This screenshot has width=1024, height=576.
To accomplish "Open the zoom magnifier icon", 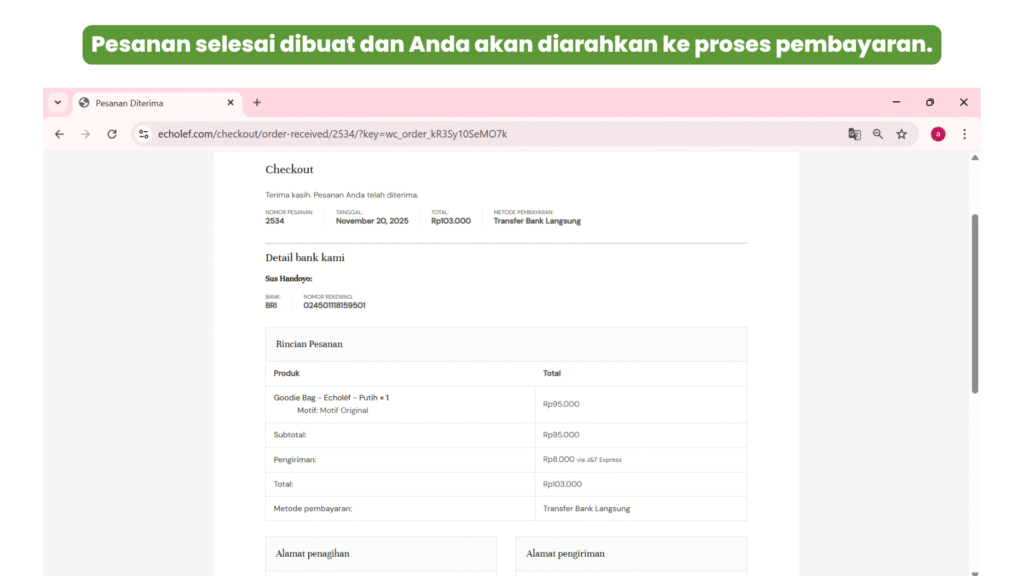I will pos(878,134).
